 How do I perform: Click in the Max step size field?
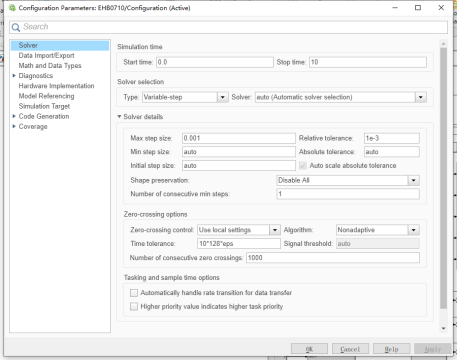239,138
